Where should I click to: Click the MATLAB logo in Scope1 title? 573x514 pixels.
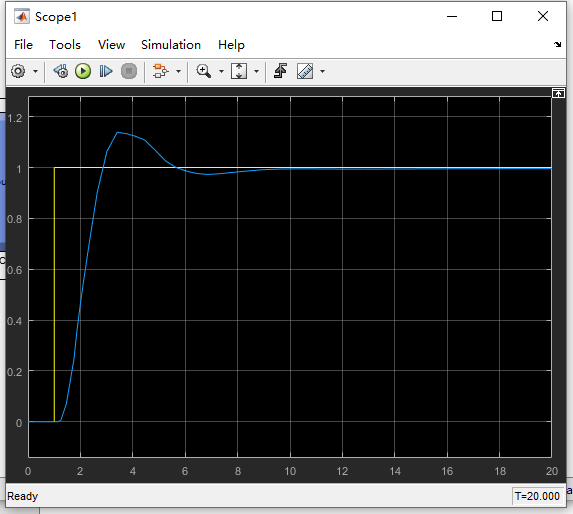pyautogui.click(x=22, y=16)
